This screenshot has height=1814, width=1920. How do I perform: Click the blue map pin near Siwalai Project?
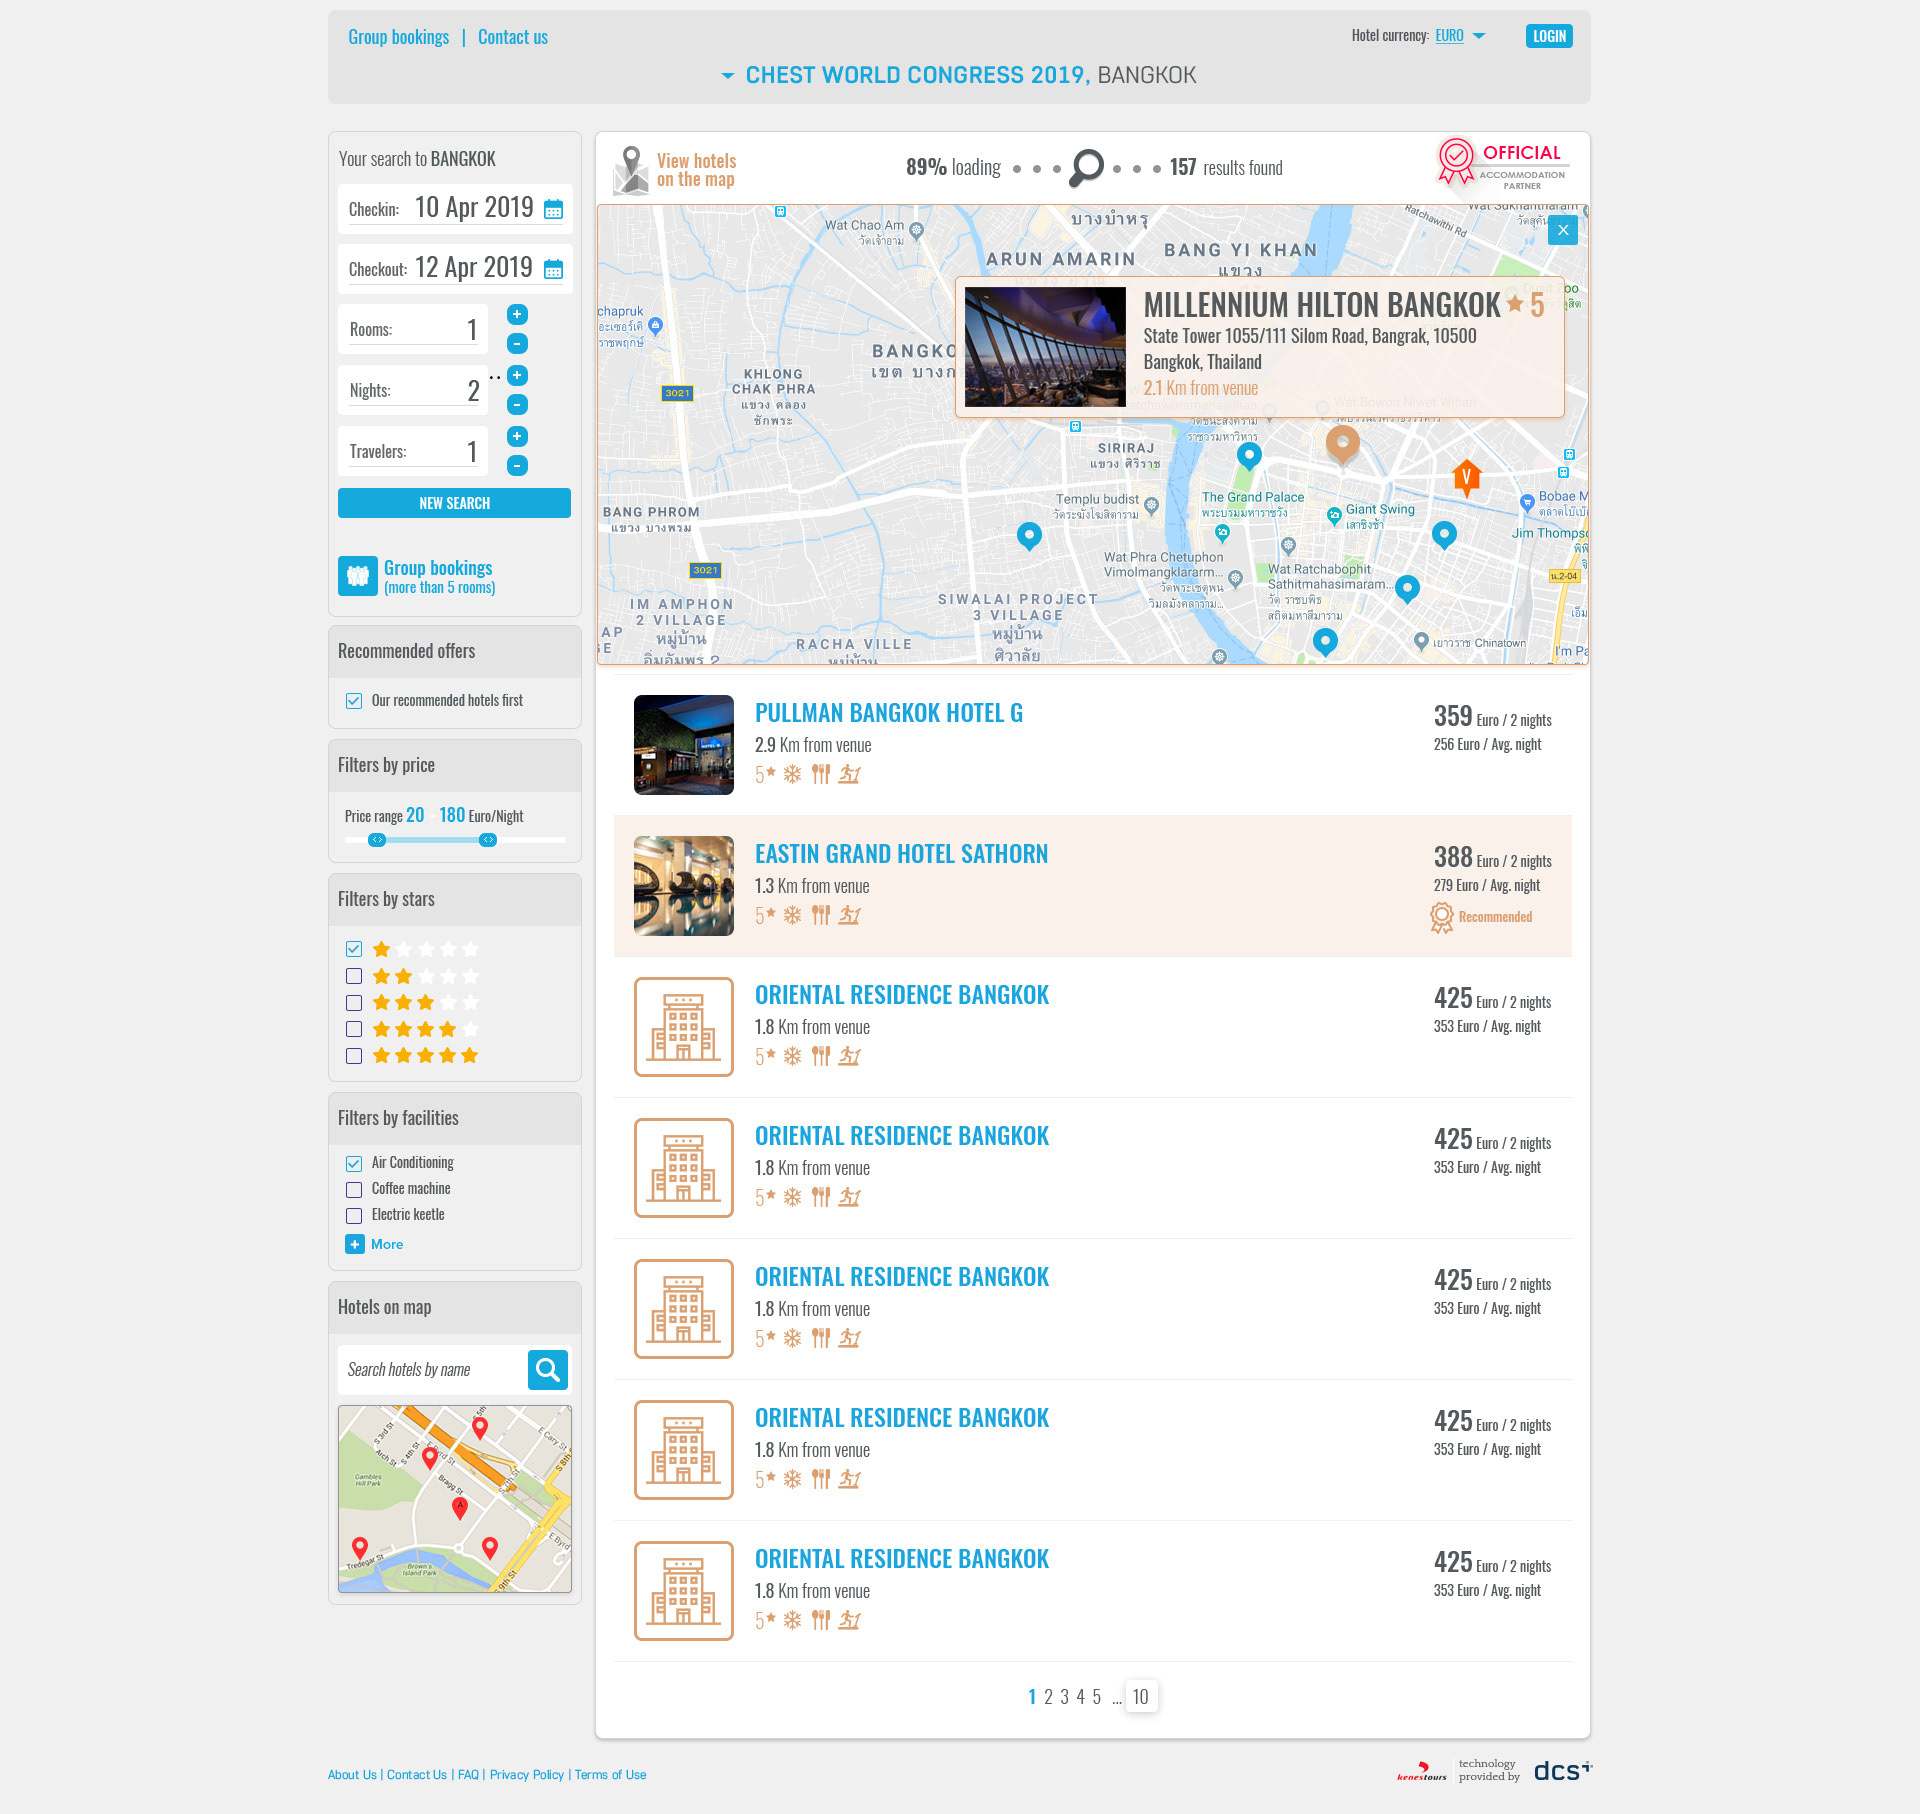coord(1029,536)
